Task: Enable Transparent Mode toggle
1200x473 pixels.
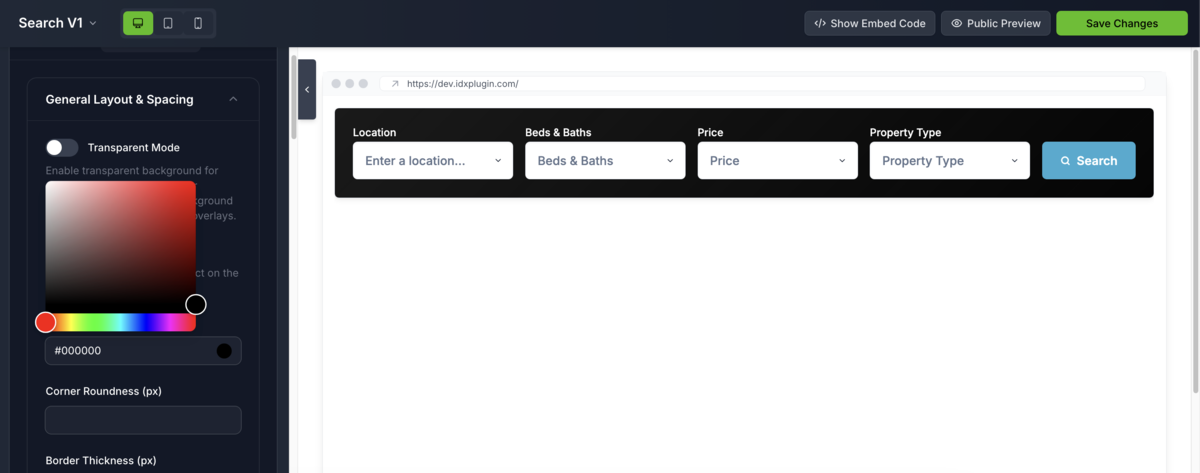Action: click(62, 147)
